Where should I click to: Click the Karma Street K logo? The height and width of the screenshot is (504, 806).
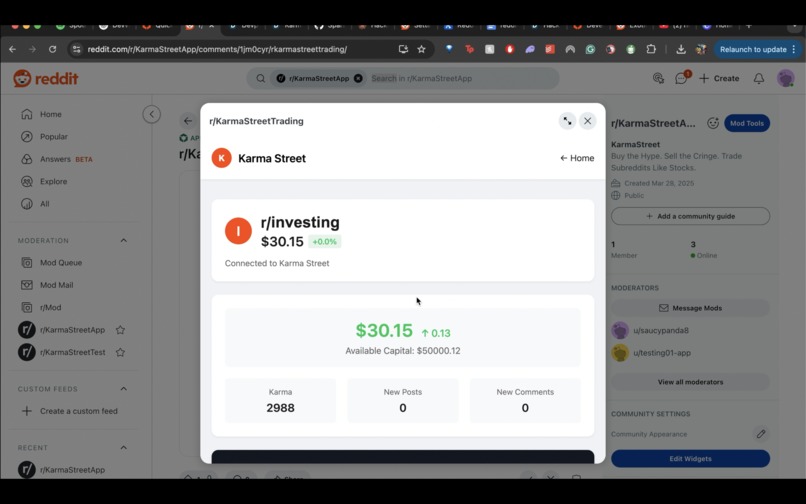[222, 158]
